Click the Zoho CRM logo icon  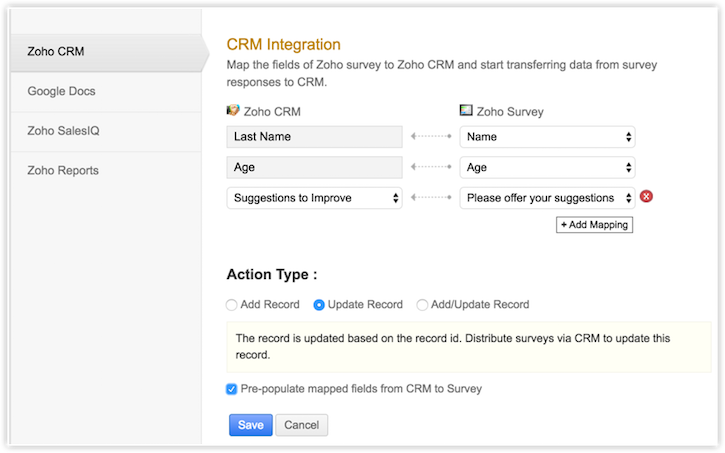click(x=233, y=111)
